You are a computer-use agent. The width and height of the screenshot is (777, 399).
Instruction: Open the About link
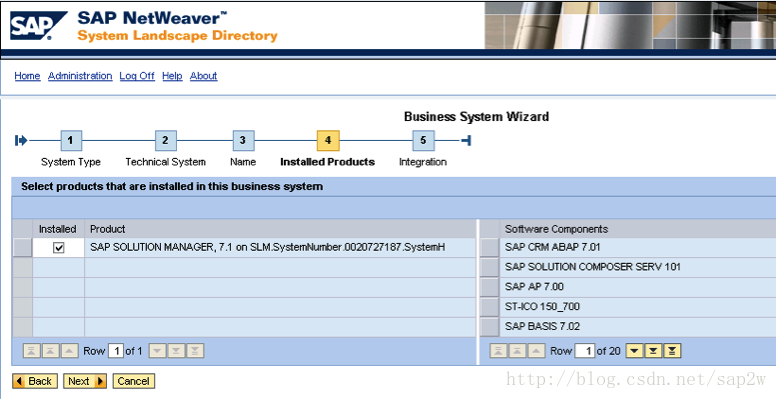coord(204,76)
